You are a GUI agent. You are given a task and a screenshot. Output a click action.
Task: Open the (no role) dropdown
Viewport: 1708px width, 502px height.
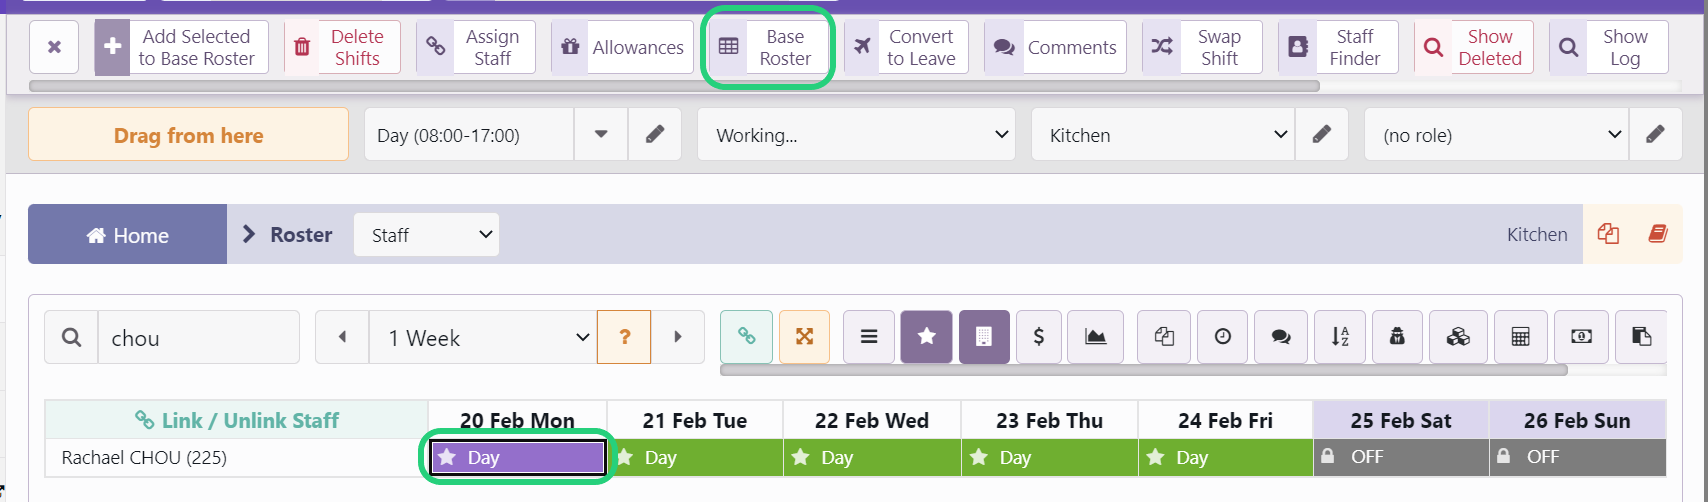(x=1497, y=135)
